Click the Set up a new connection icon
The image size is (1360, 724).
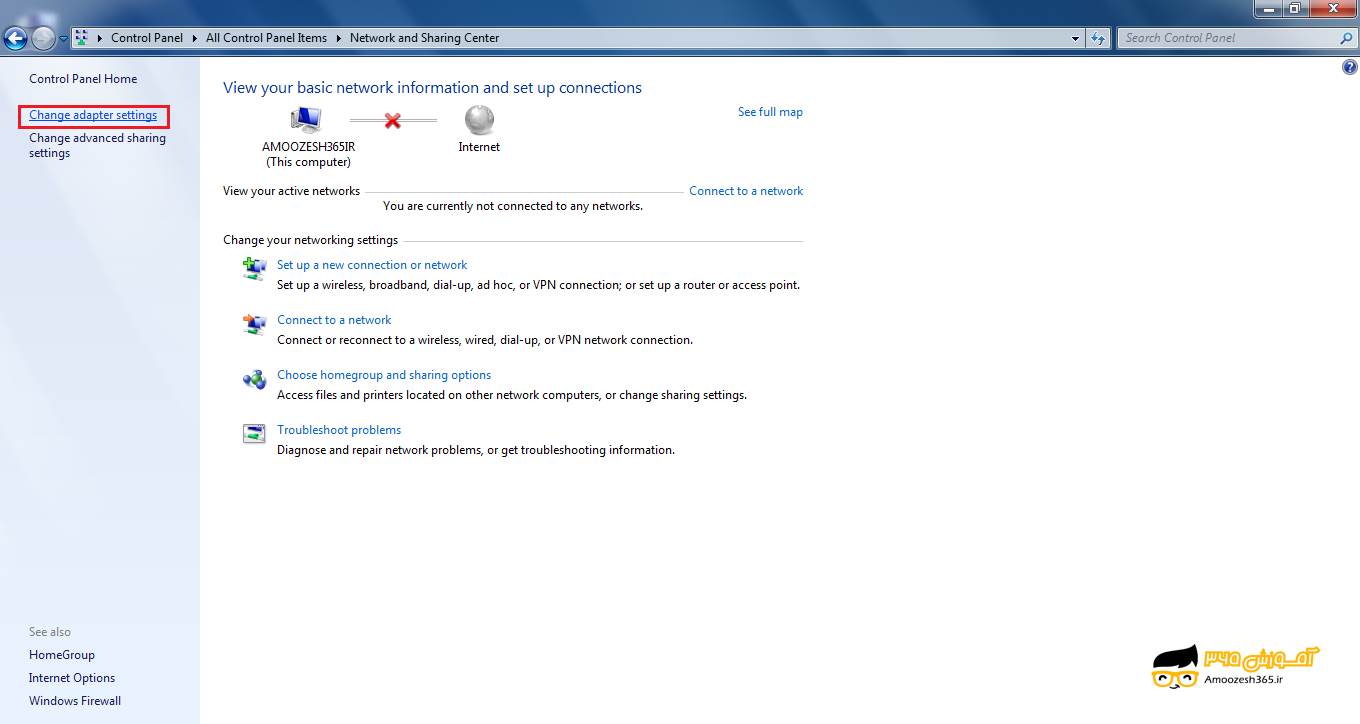255,268
